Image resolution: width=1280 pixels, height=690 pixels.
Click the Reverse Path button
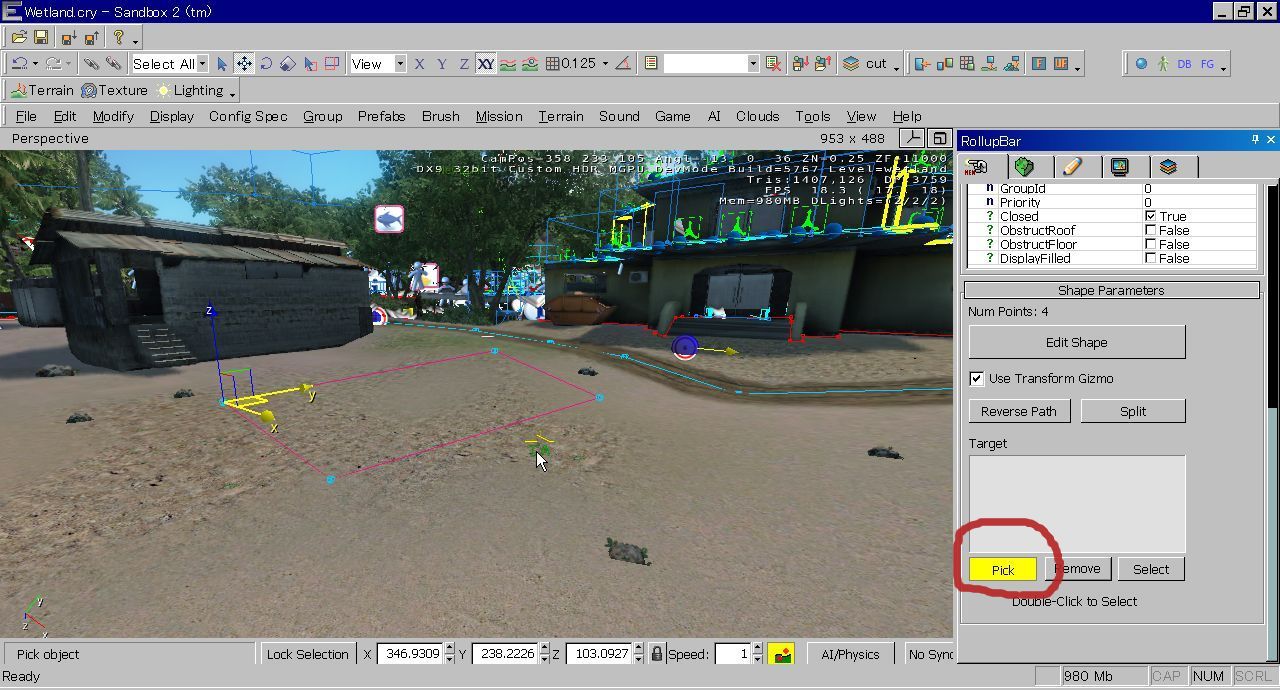coord(1019,411)
